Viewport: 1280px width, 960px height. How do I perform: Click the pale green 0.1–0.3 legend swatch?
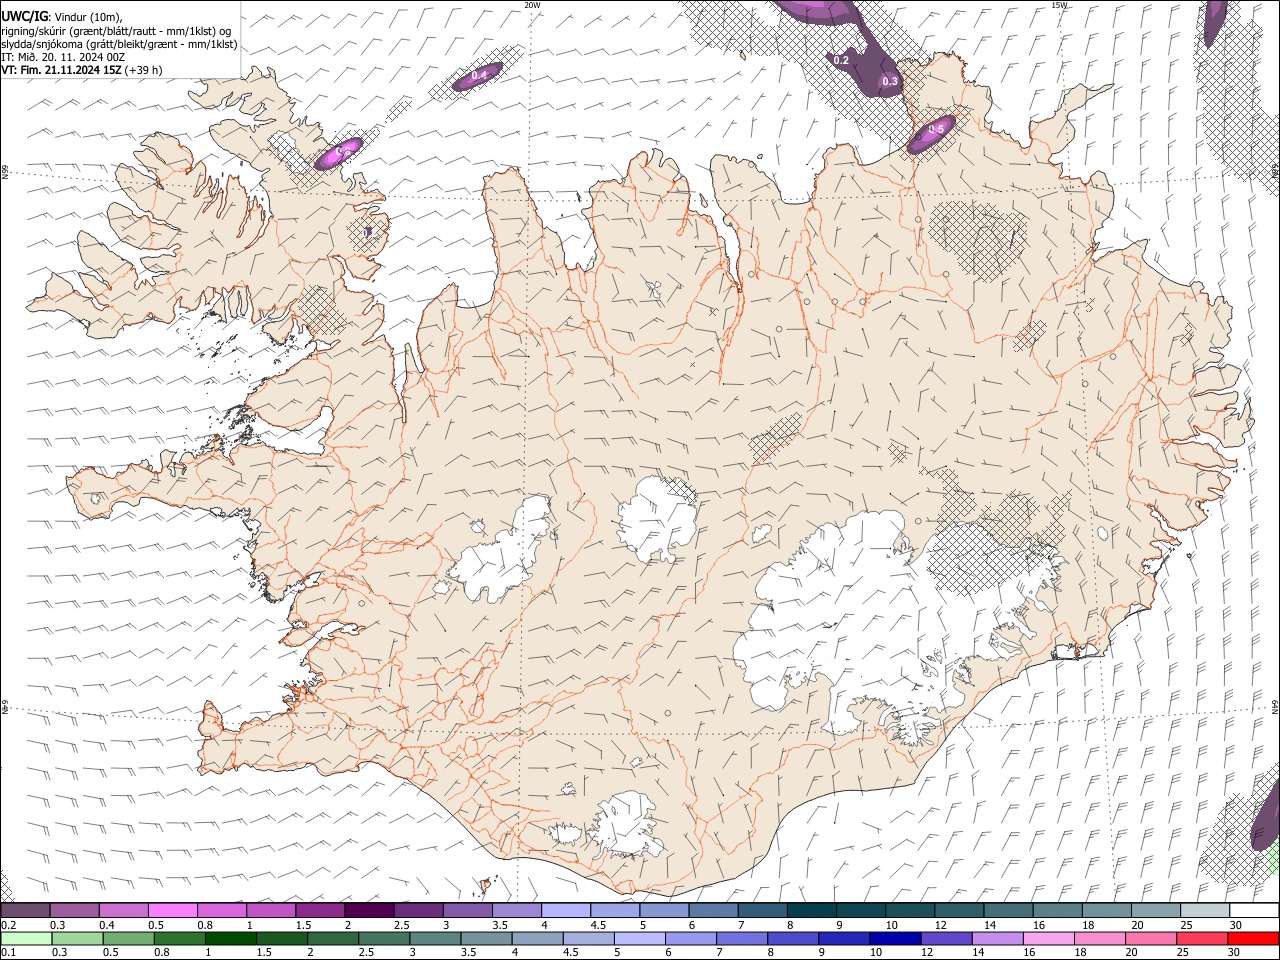[x=26, y=938]
